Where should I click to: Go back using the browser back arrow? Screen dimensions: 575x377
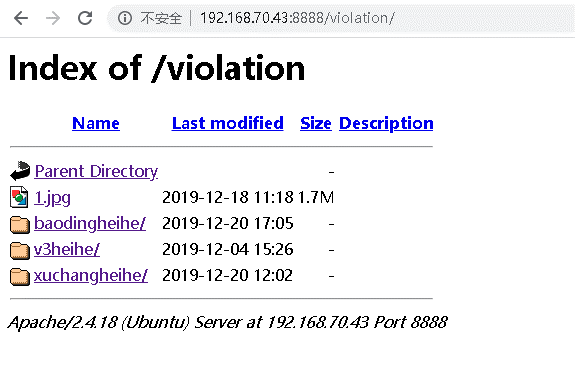point(21,18)
